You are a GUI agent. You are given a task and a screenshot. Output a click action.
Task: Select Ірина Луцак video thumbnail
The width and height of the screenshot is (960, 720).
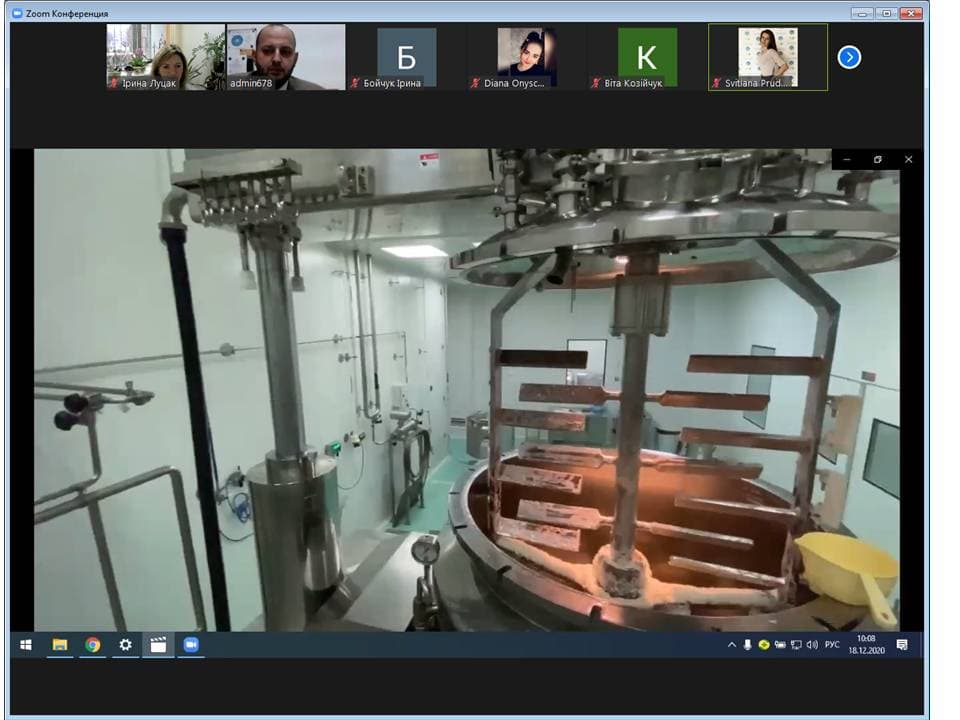(165, 57)
